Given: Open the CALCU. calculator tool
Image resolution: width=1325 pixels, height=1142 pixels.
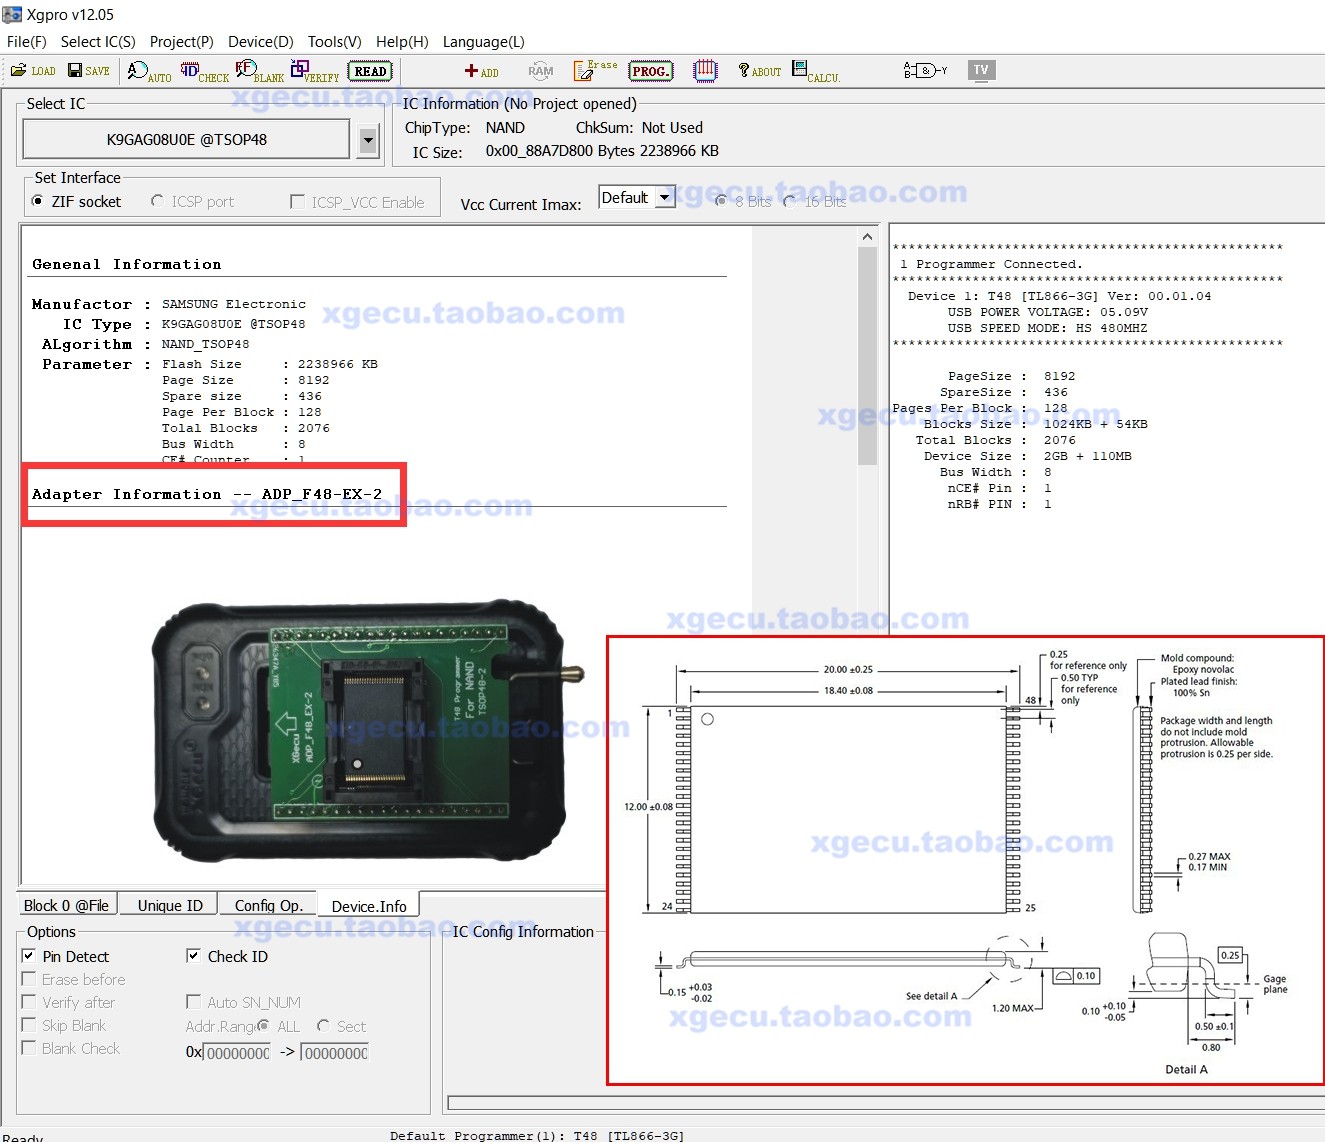Looking at the screenshot, I should (812, 70).
